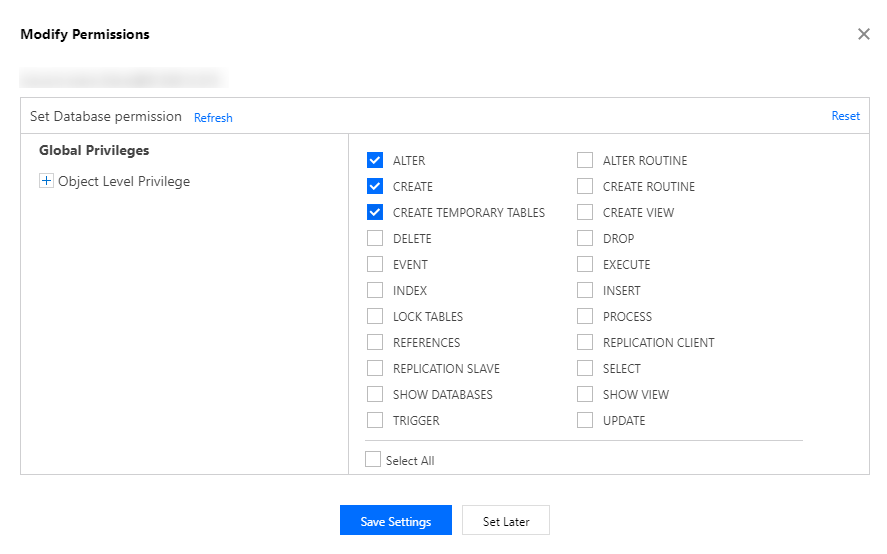The width and height of the screenshot is (887, 554).
Task: Toggle the Select All checkbox
Action: coord(373,460)
